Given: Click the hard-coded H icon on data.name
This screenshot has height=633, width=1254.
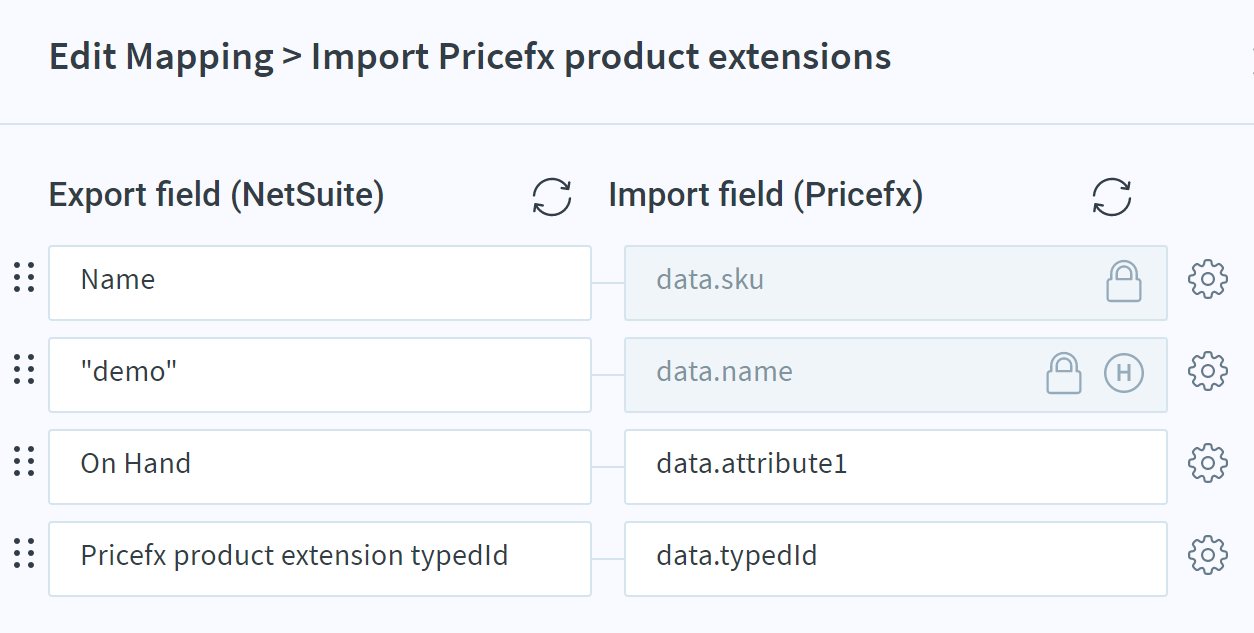Looking at the screenshot, I should click(x=1124, y=373).
